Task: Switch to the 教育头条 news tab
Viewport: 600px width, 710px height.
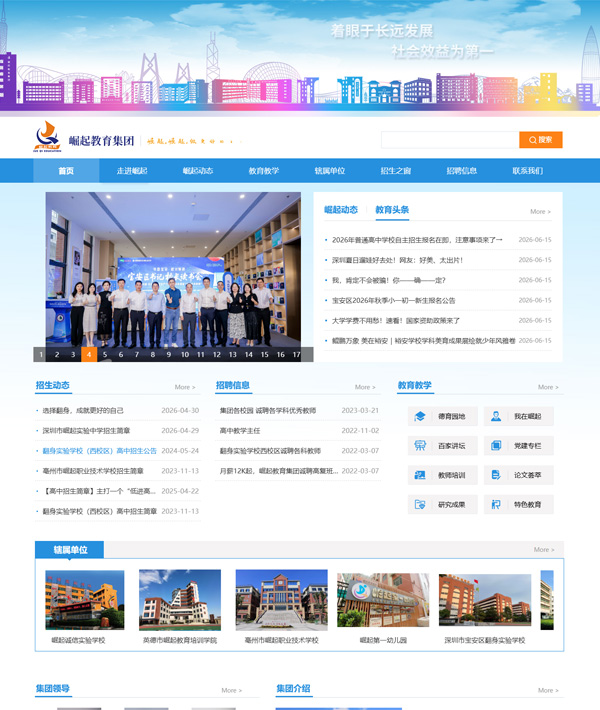Action: [x=392, y=210]
